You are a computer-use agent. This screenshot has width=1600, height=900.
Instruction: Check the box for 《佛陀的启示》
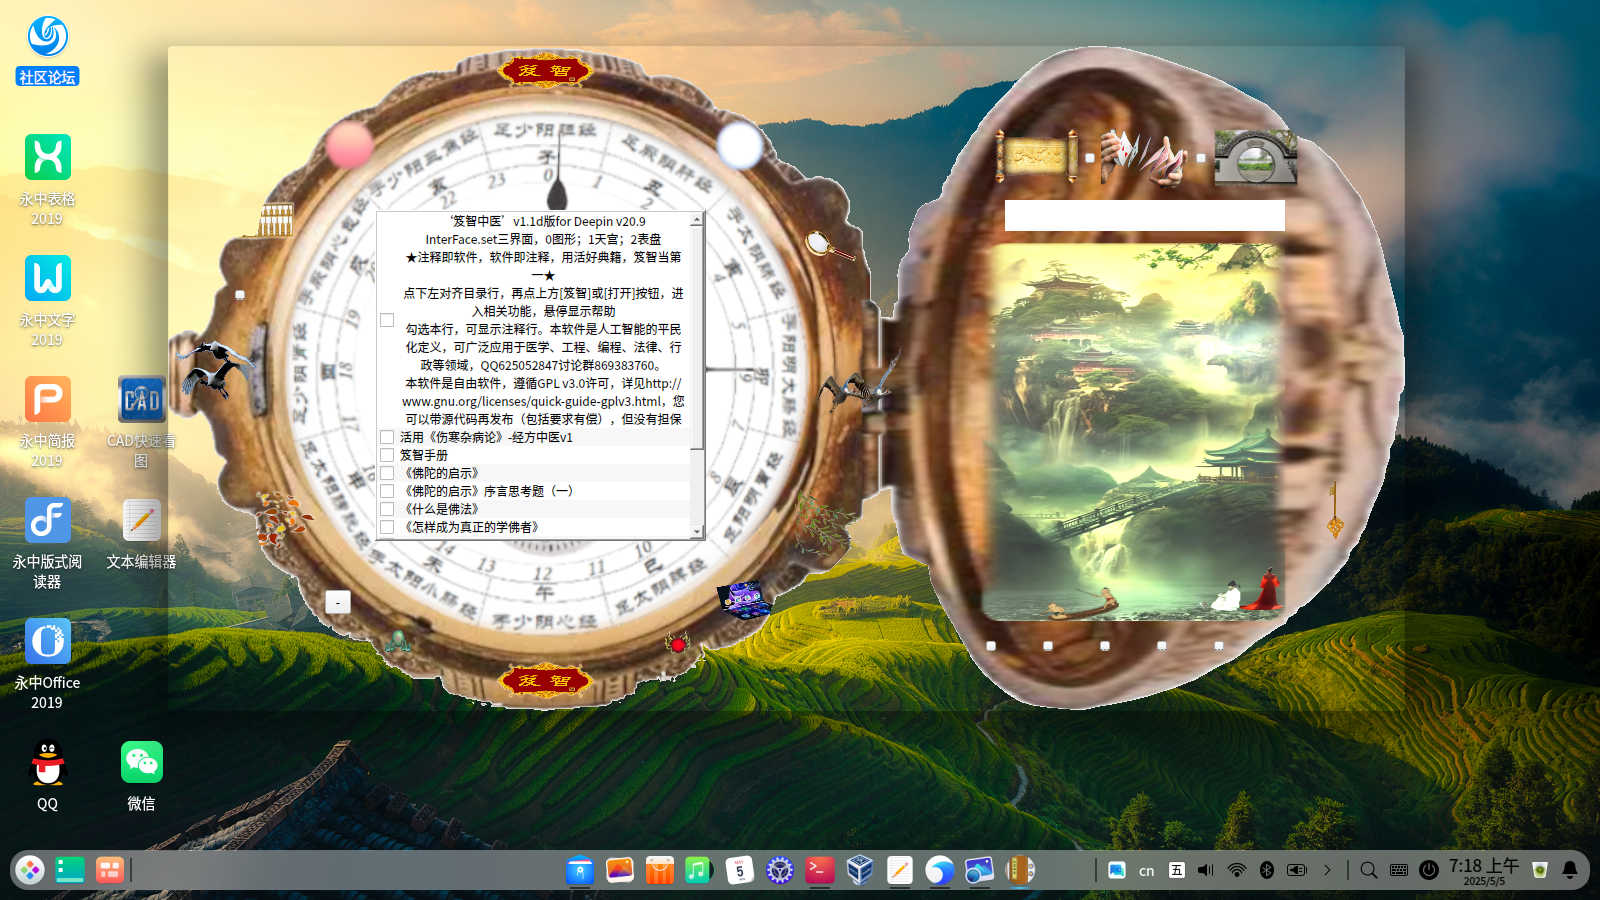(x=387, y=473)
